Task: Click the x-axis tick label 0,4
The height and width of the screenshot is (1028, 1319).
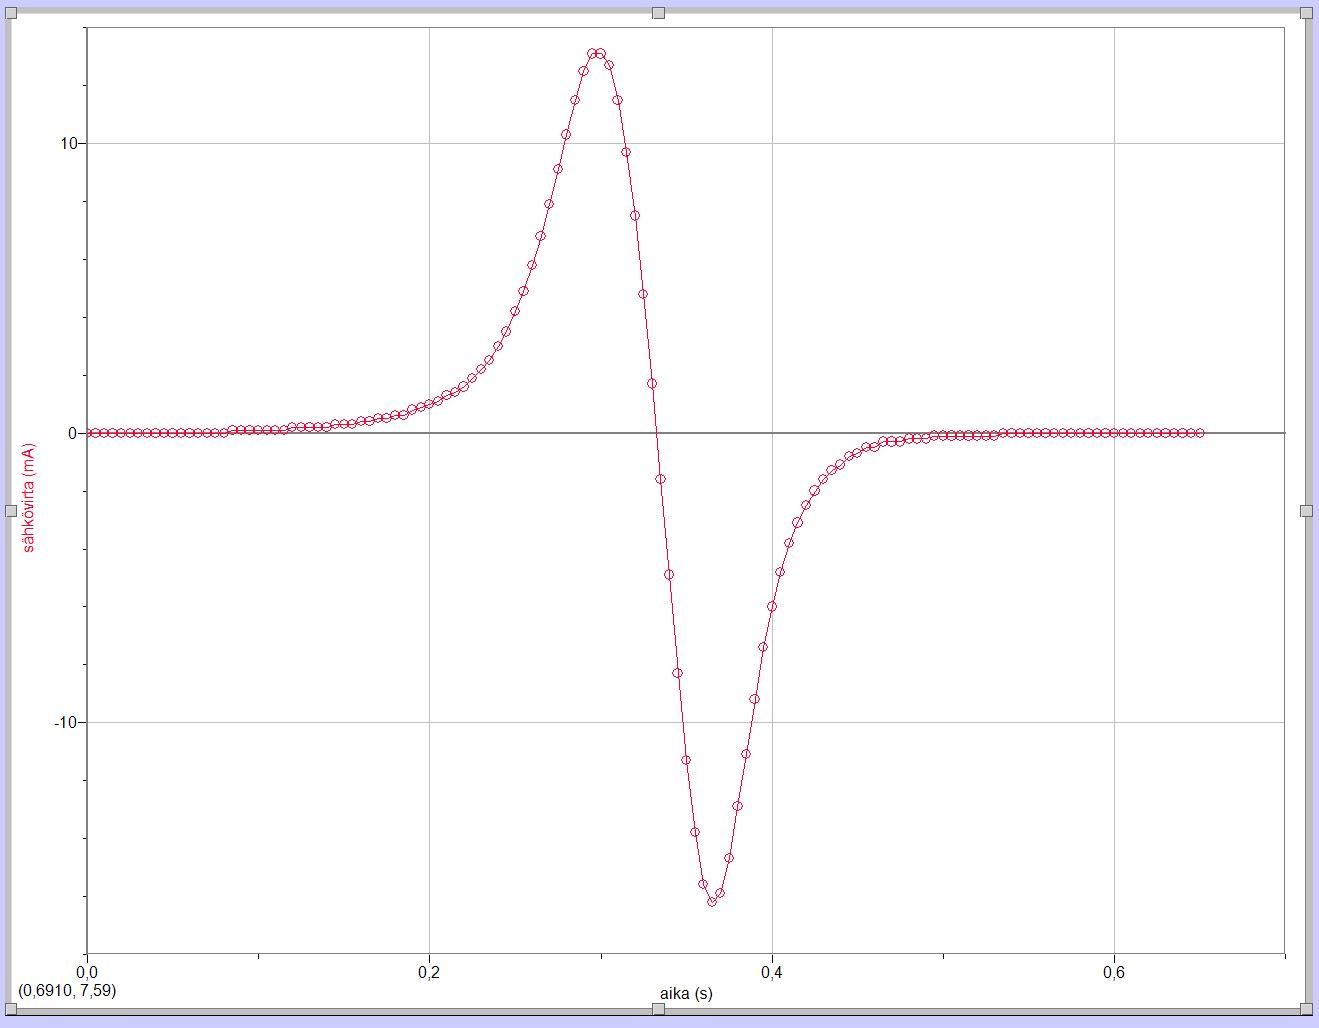Action: point(771,972)
